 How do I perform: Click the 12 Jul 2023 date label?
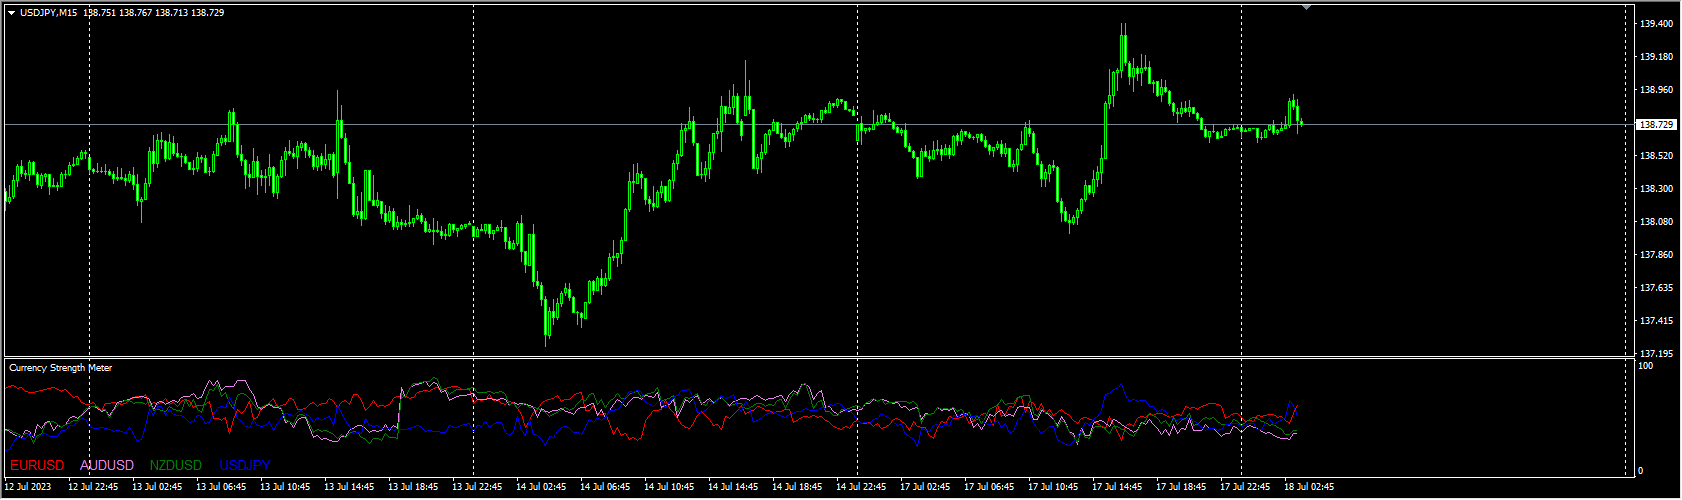28,488
